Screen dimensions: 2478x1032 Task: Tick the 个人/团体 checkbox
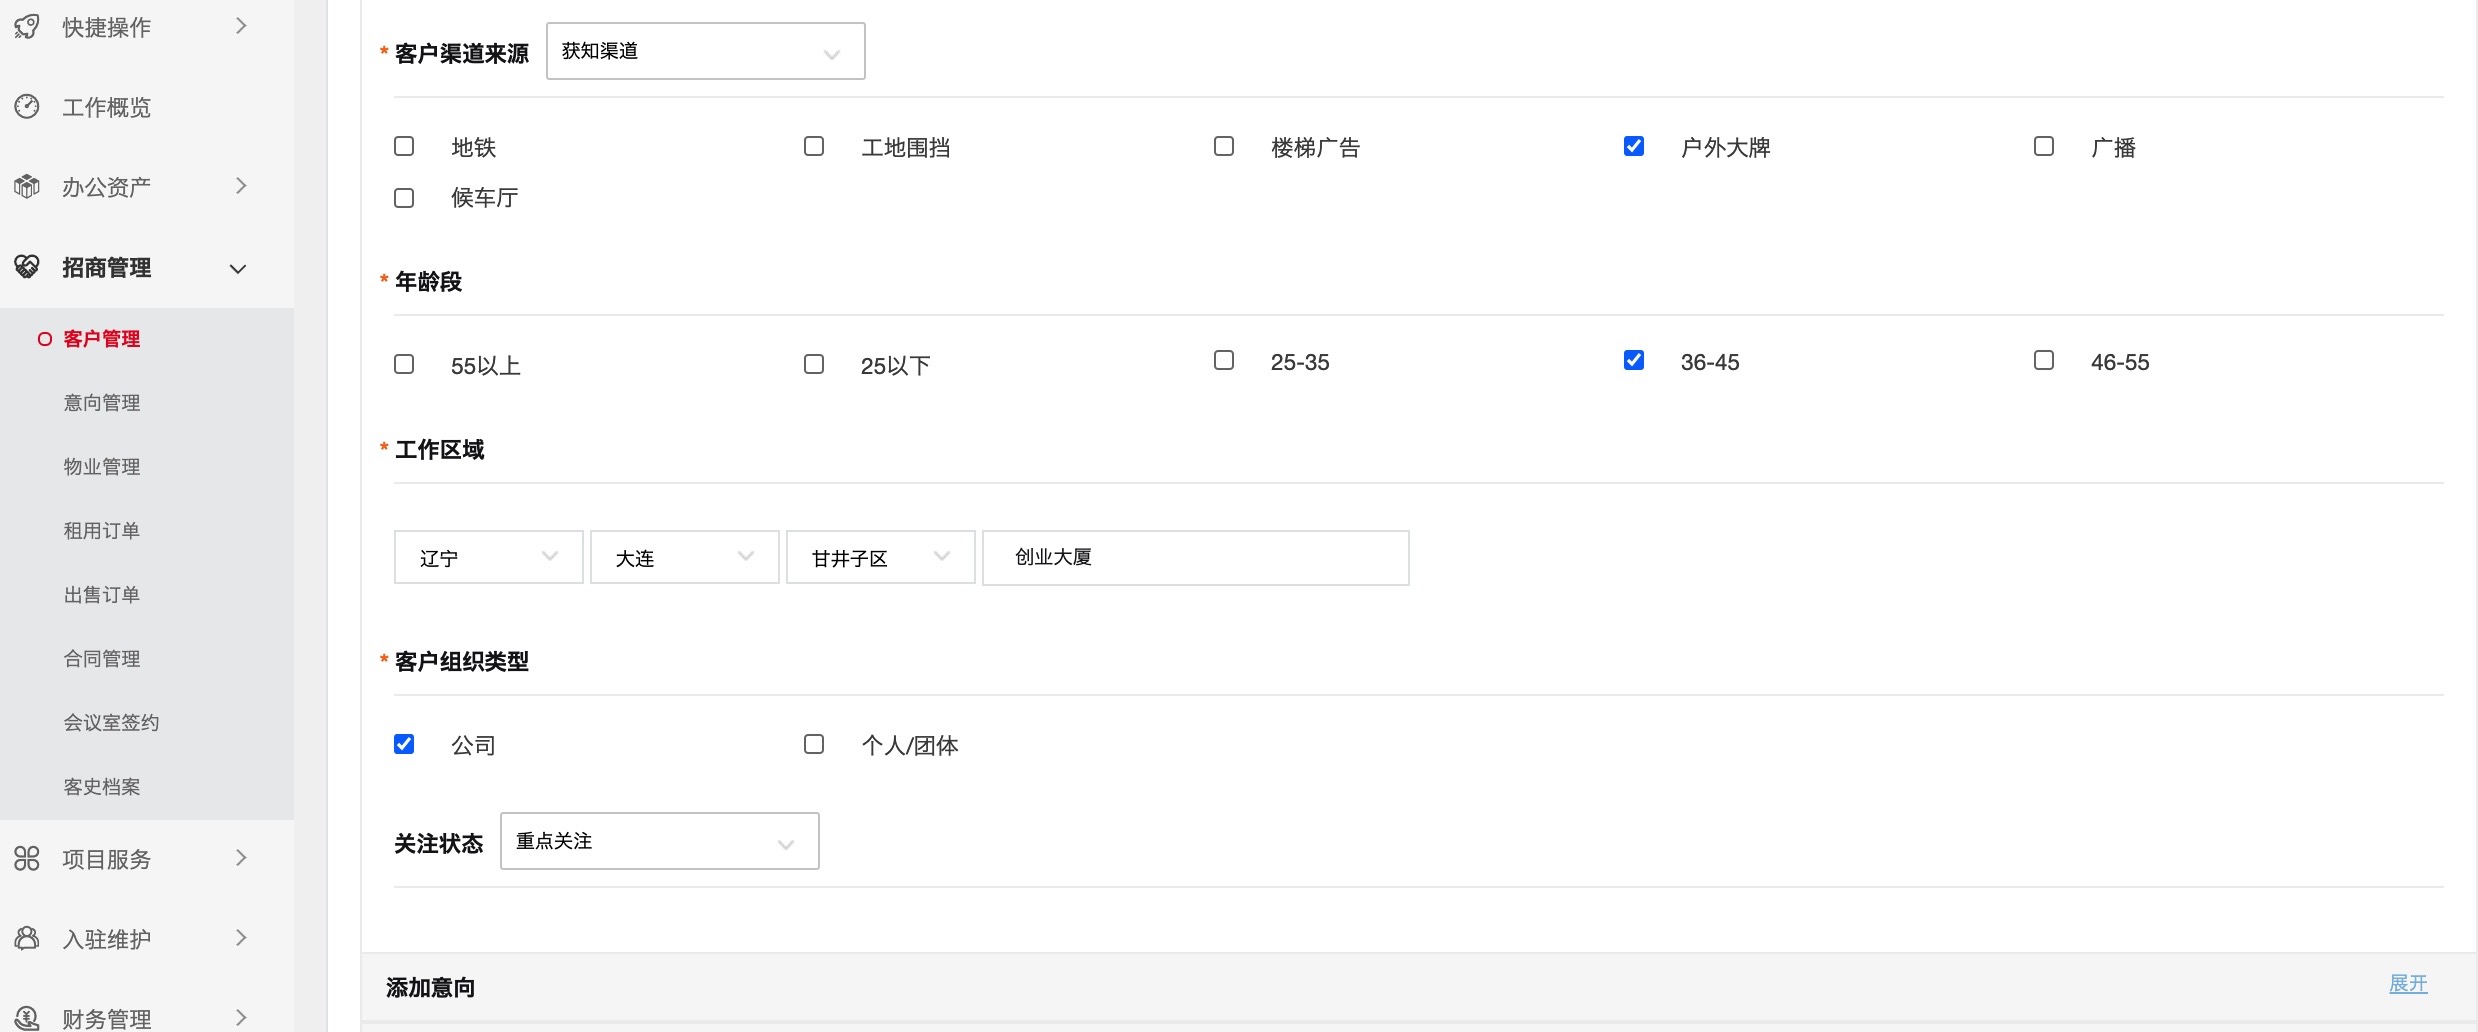point(814,744)
